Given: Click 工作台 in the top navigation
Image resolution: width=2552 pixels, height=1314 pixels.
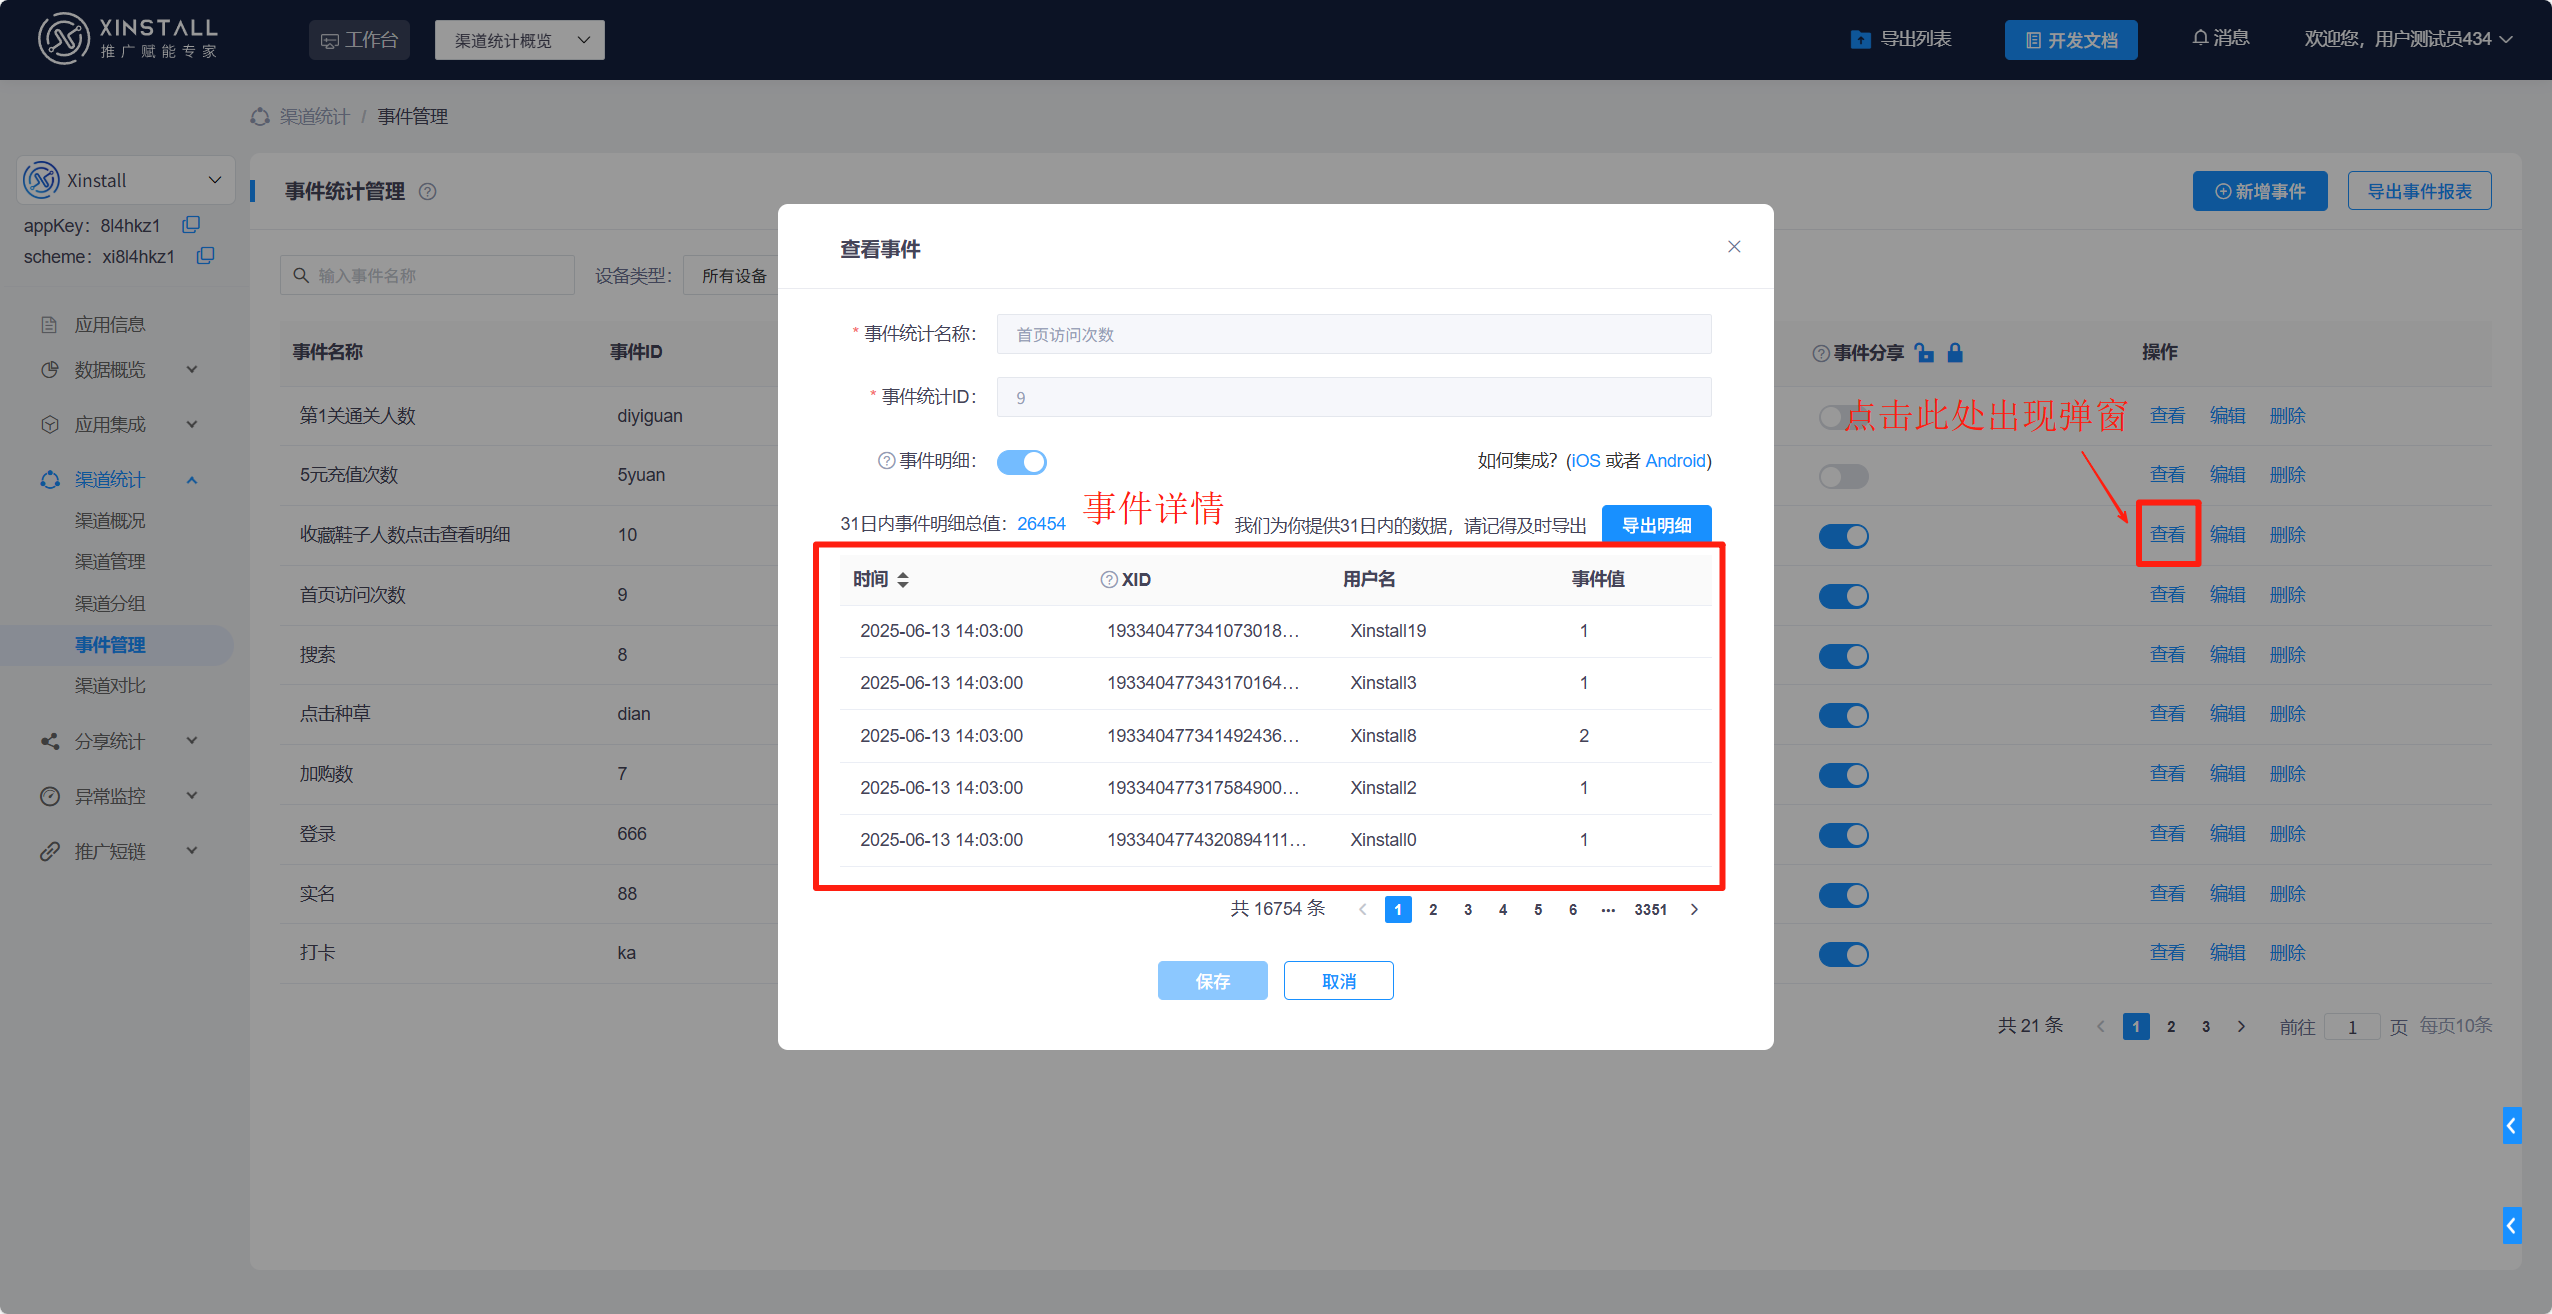Looking at the screenshot, I should (359, 39).
